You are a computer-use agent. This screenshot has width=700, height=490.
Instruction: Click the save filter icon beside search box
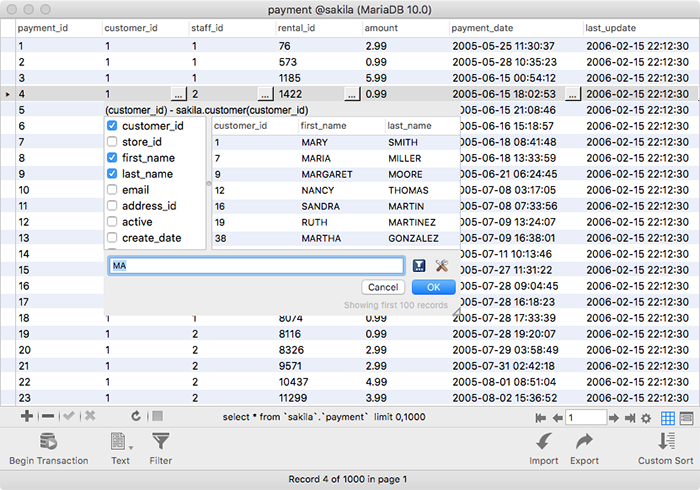[419, 266]
